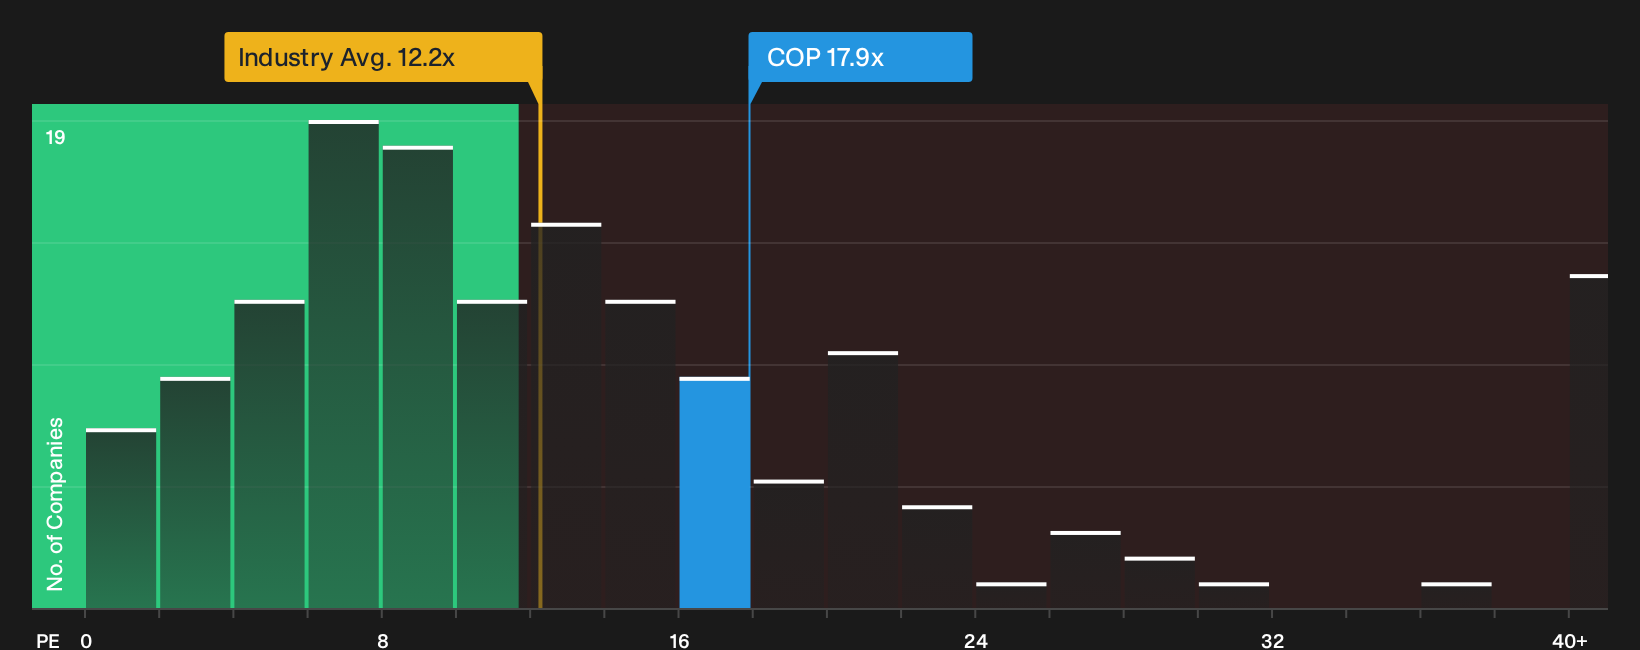Click the 40+ PE bar

tap(1588, 441)
